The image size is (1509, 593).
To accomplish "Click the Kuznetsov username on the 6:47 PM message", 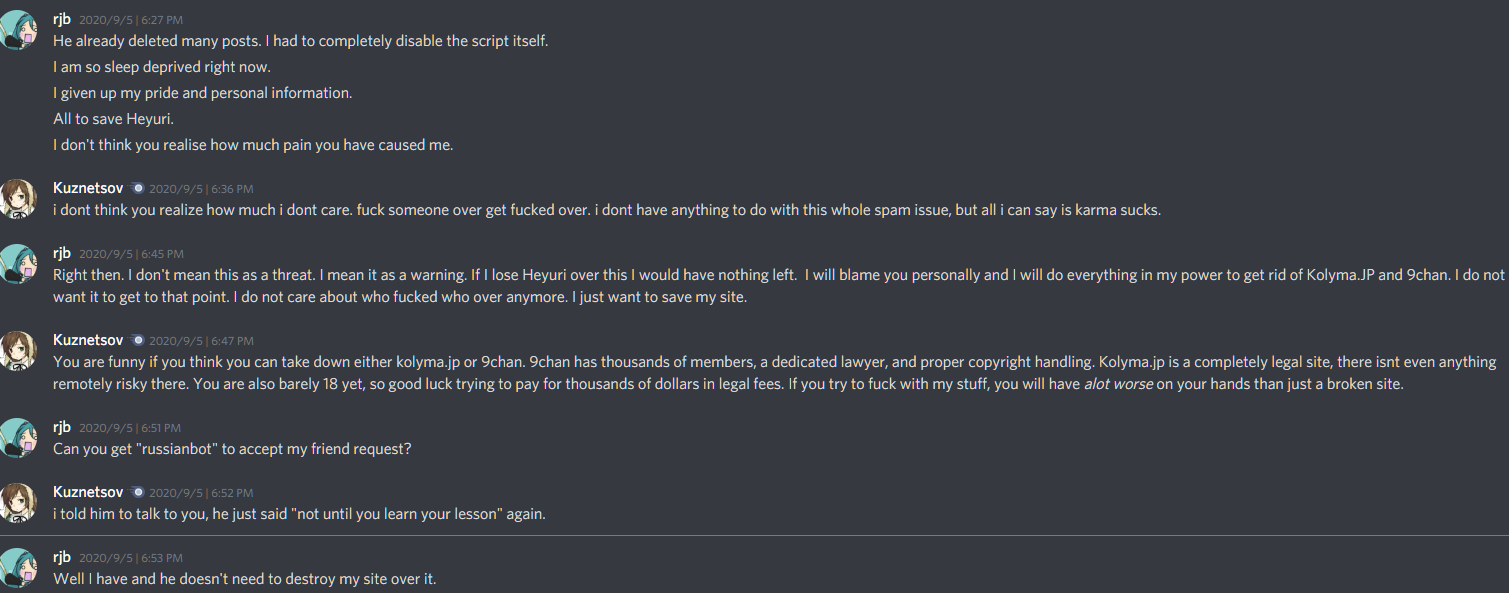I will click(x=88, y=340).
